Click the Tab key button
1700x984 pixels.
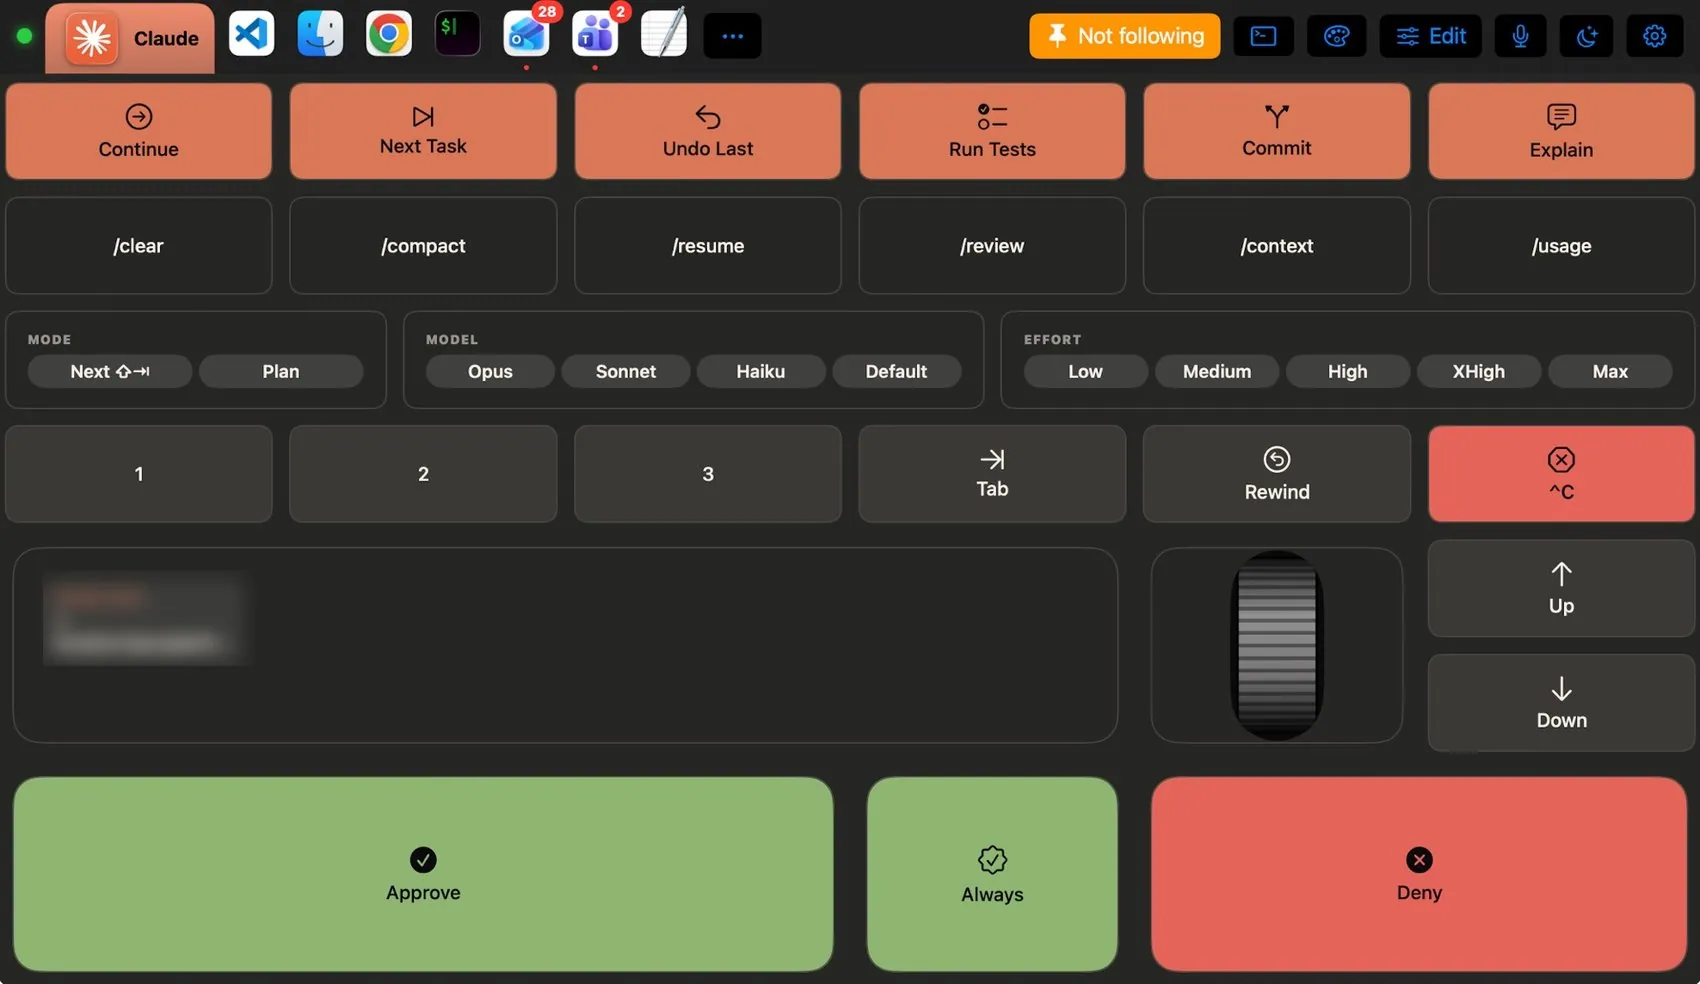pos(992,474)
